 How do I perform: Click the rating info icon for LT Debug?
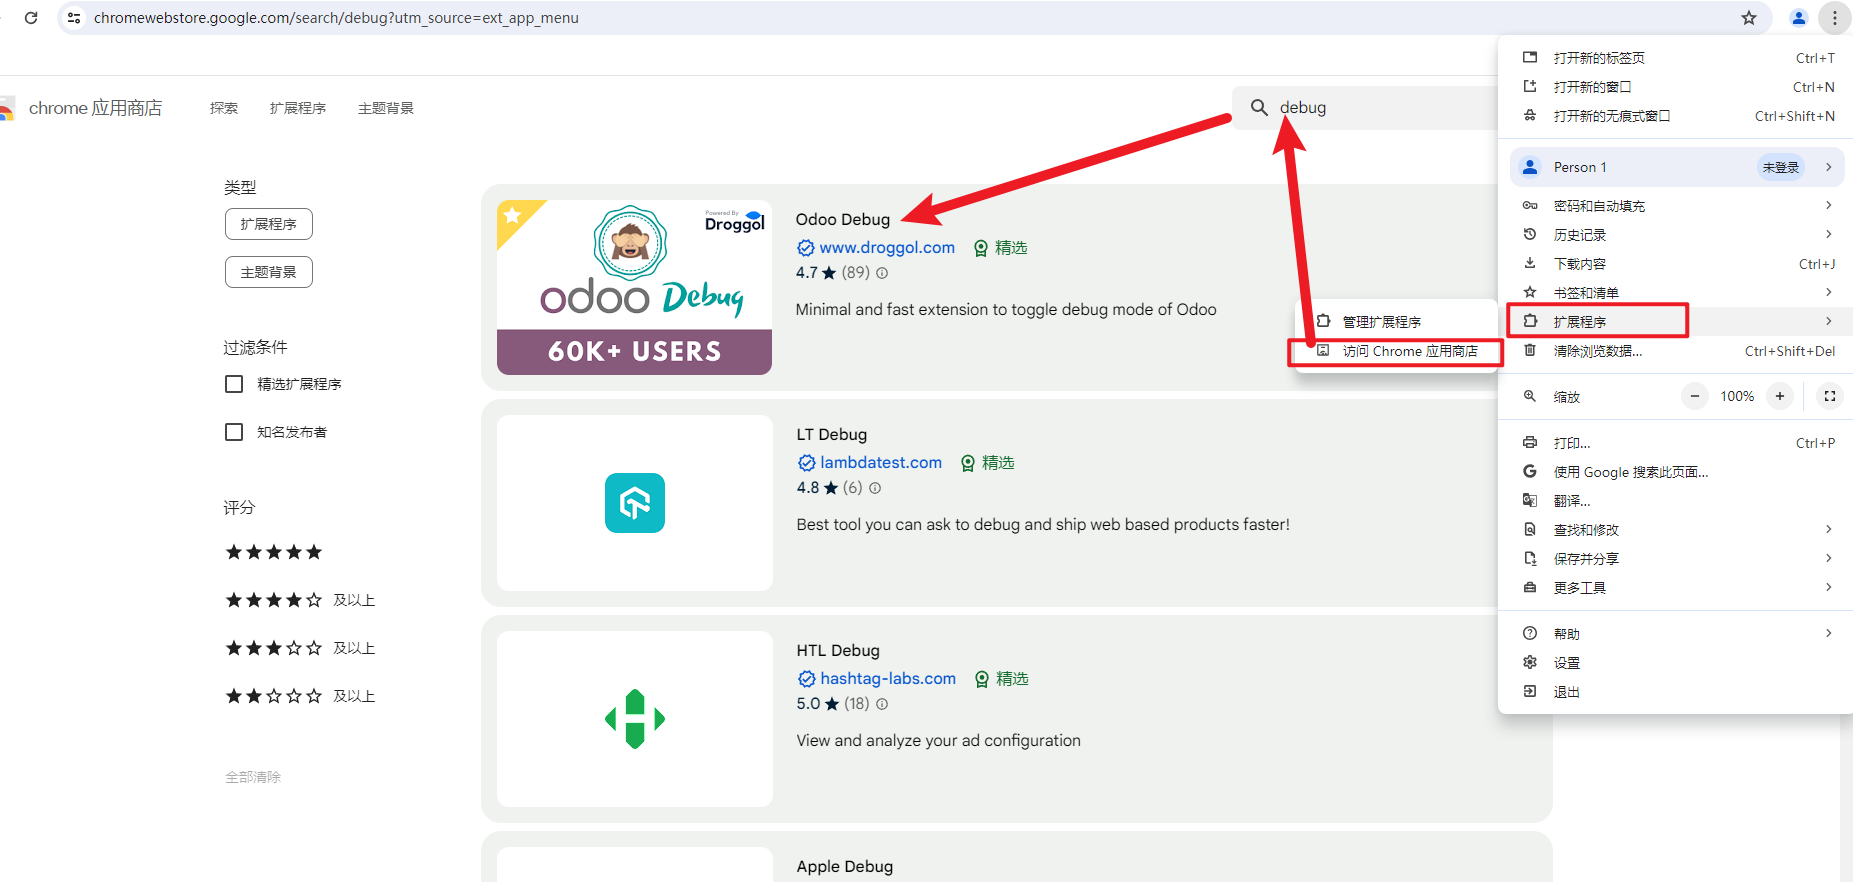coord(875,488)
